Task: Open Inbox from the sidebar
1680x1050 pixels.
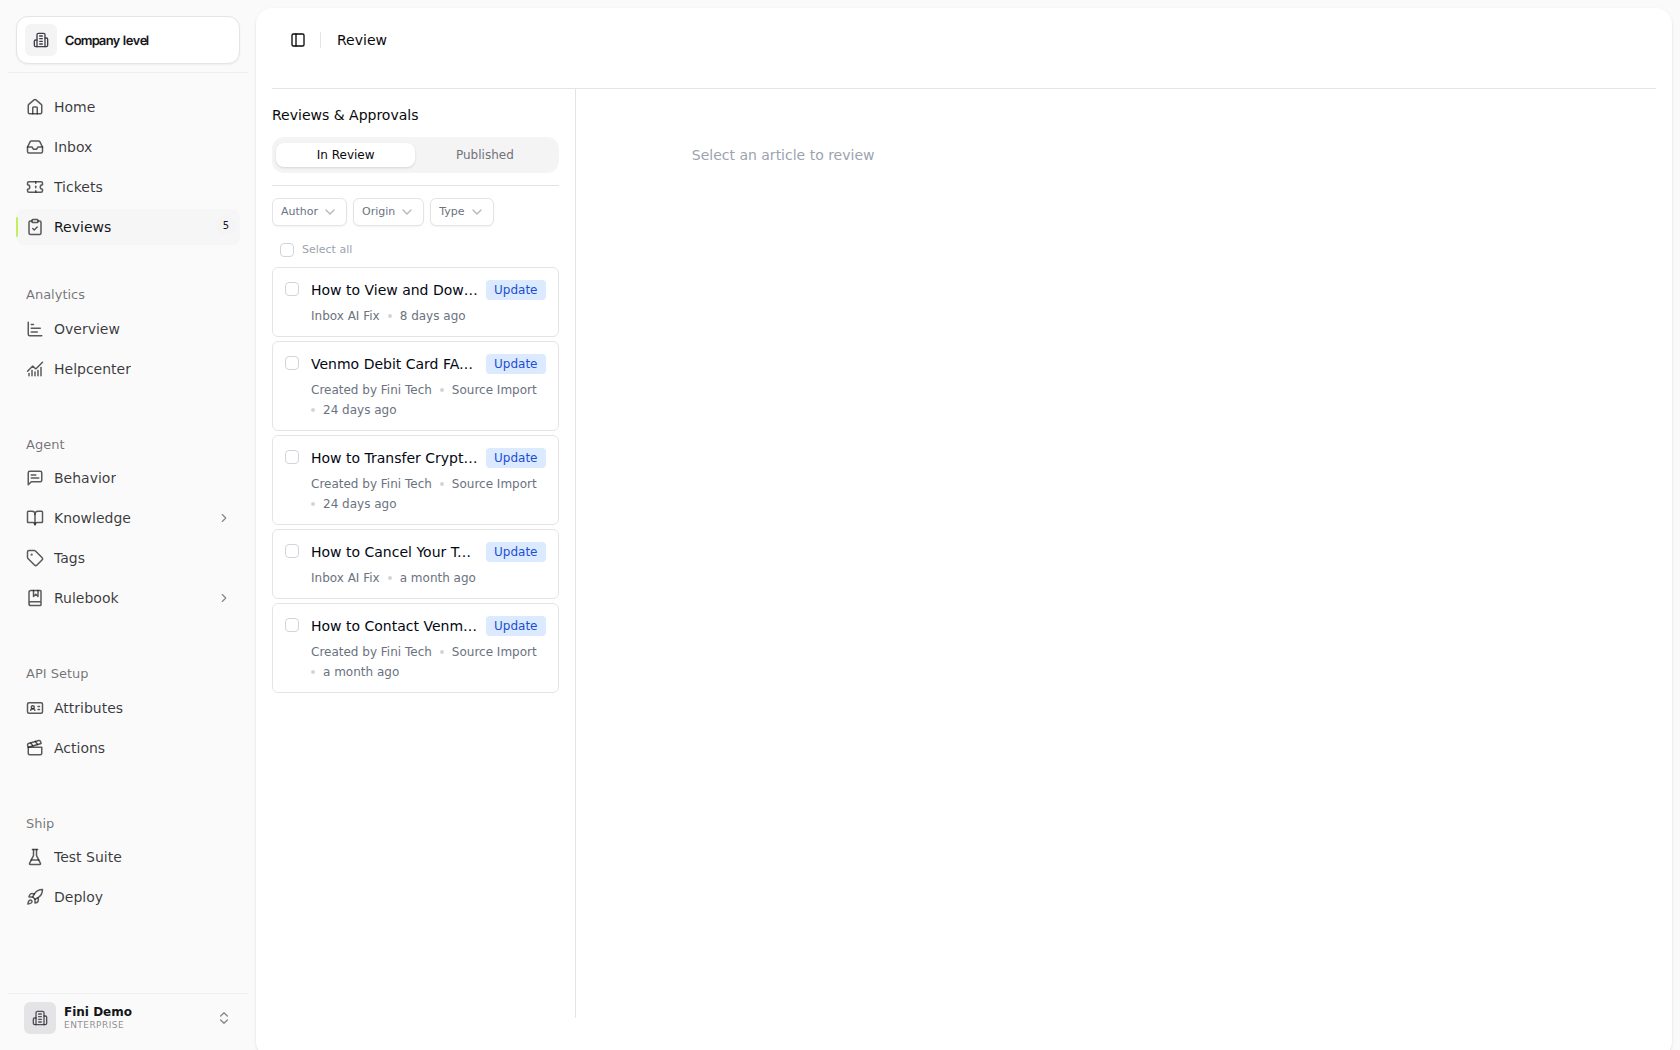Action: pyautogui.click(x=128, y=147)
